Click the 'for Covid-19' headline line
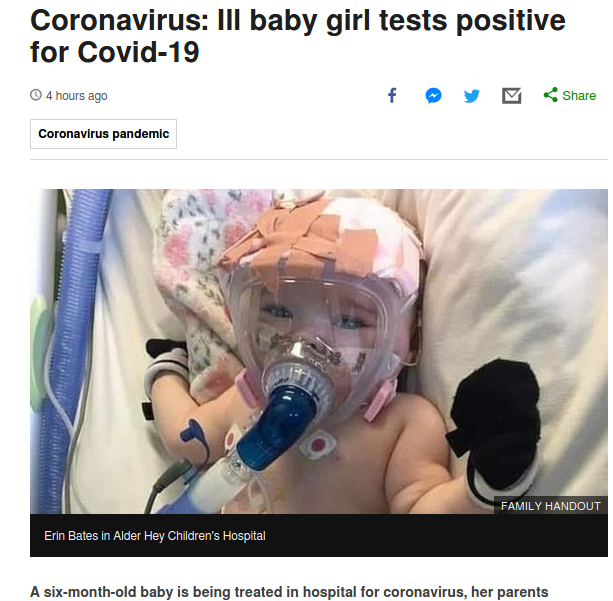Viewport: 613px width, 601px height. click(115, 52)
